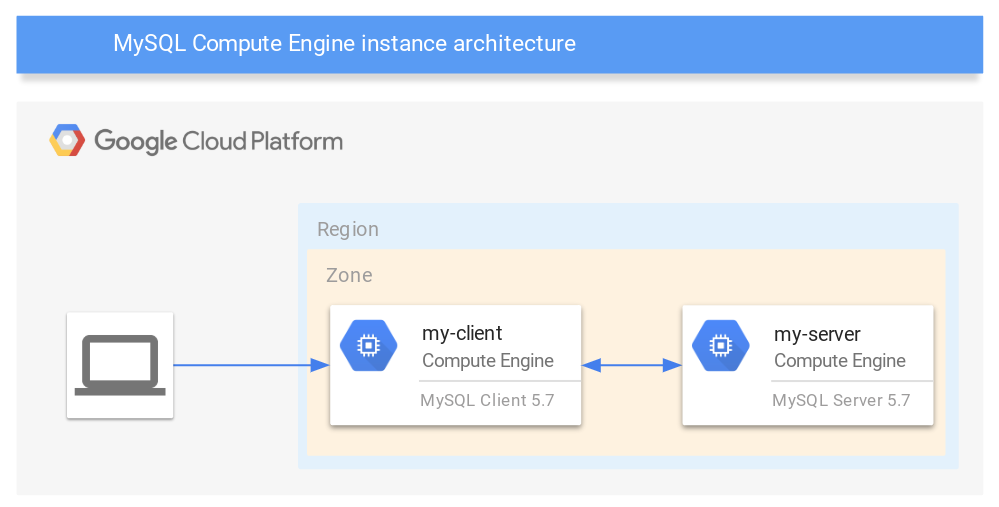Click the Google Cloud Platform hexagon logo

coord(67,141)
